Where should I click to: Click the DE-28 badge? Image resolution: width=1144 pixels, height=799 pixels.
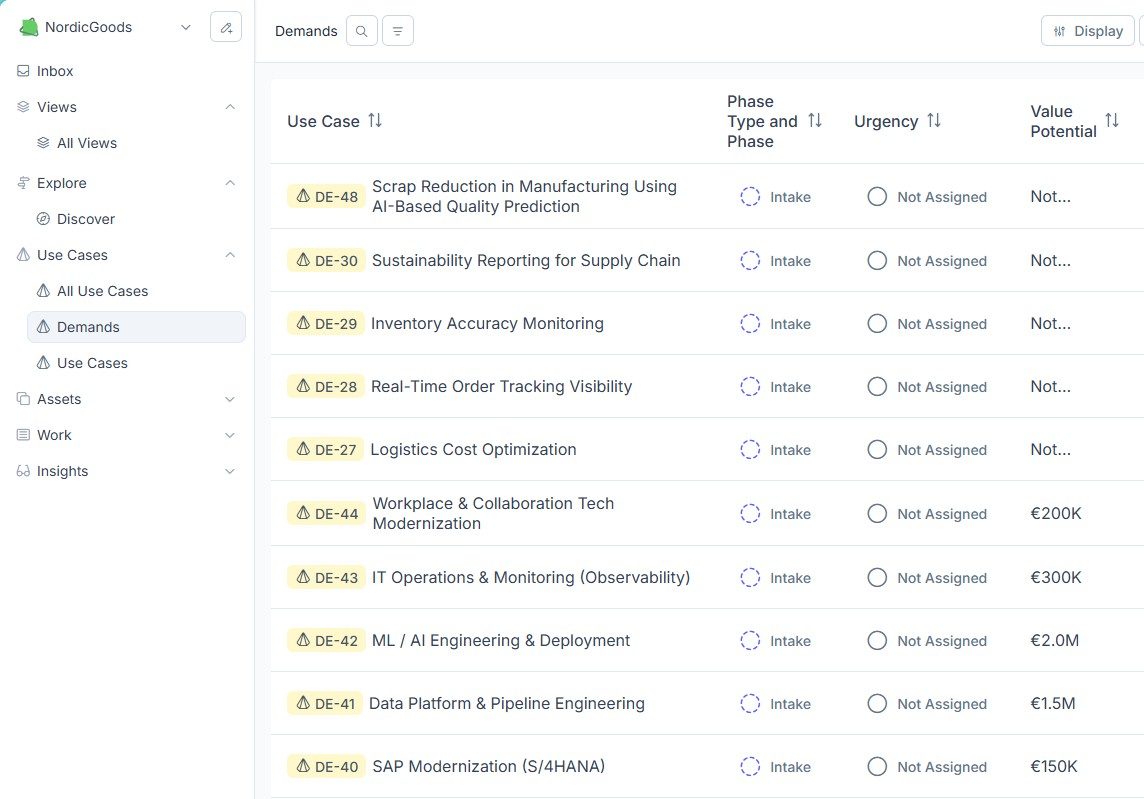pos(325,386)
